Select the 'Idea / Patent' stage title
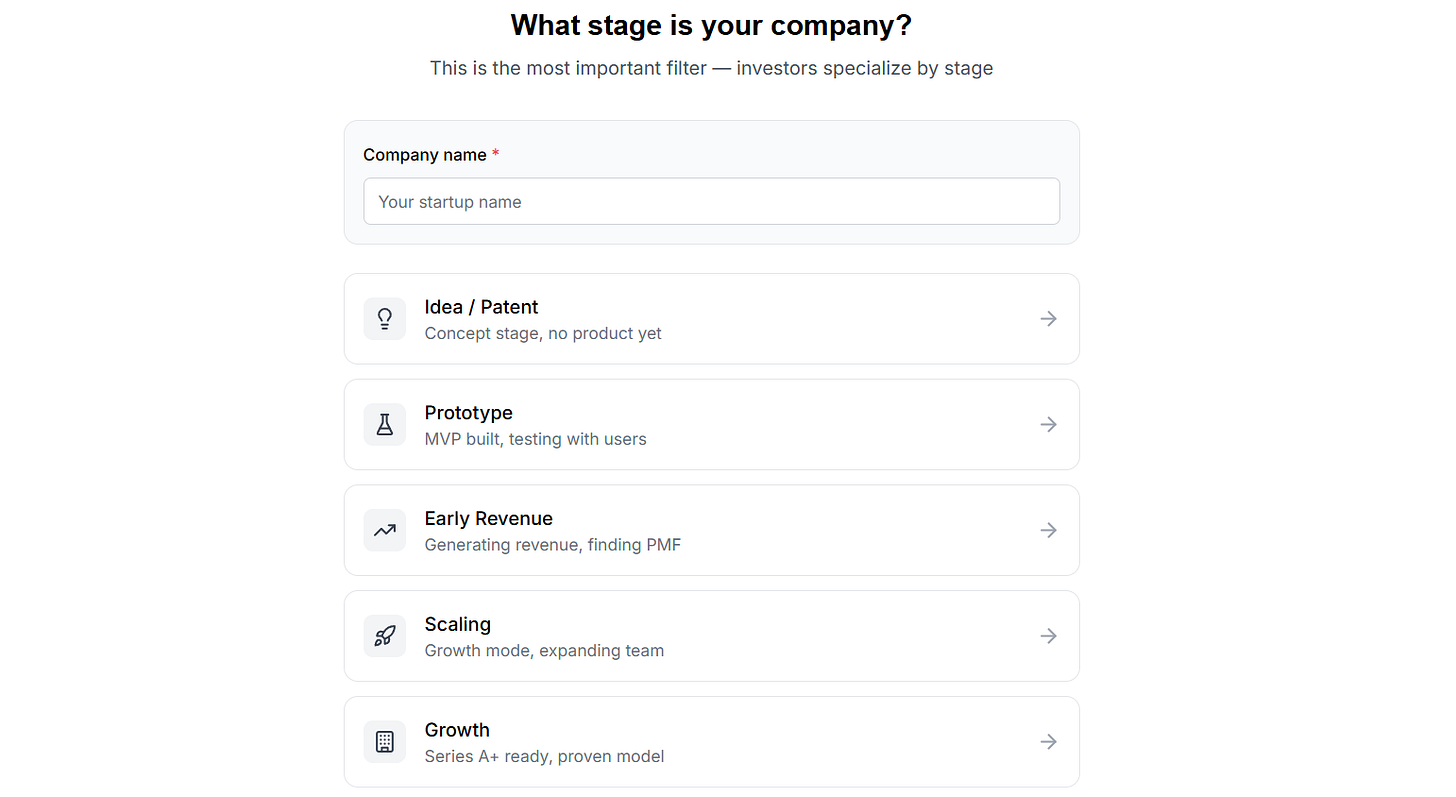 point(481,307)
